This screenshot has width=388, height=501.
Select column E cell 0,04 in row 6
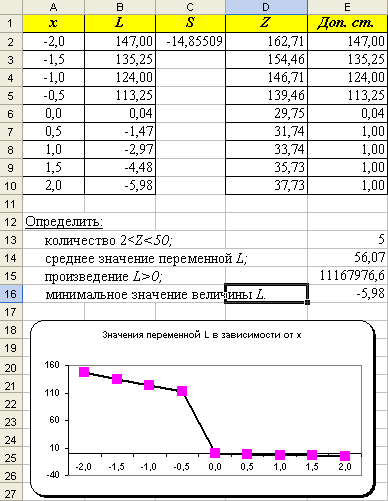(x=348, y=113)
